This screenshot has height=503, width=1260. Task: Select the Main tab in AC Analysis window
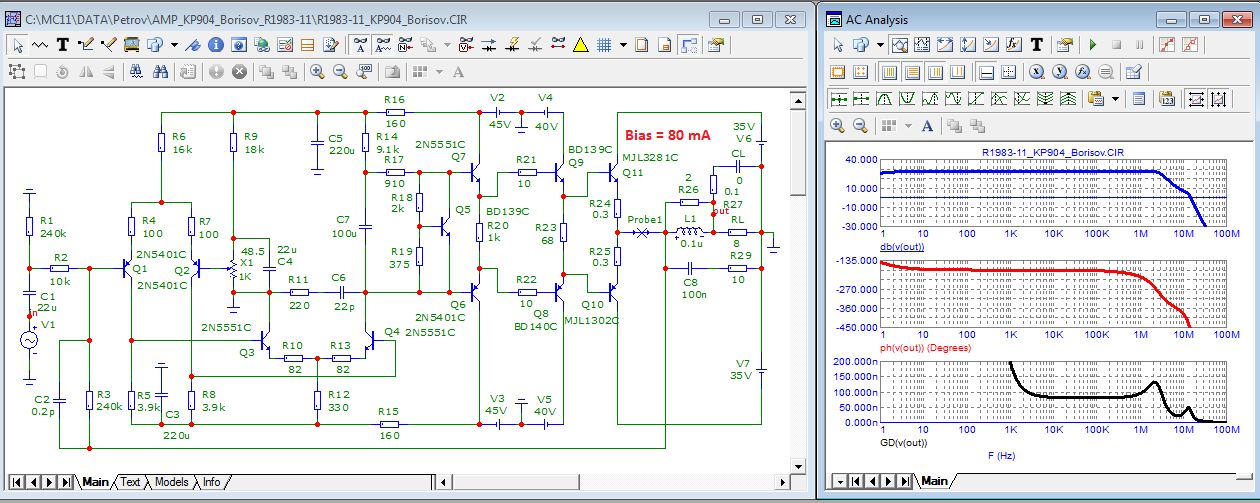pyautogui.click(x=935, y=481)
